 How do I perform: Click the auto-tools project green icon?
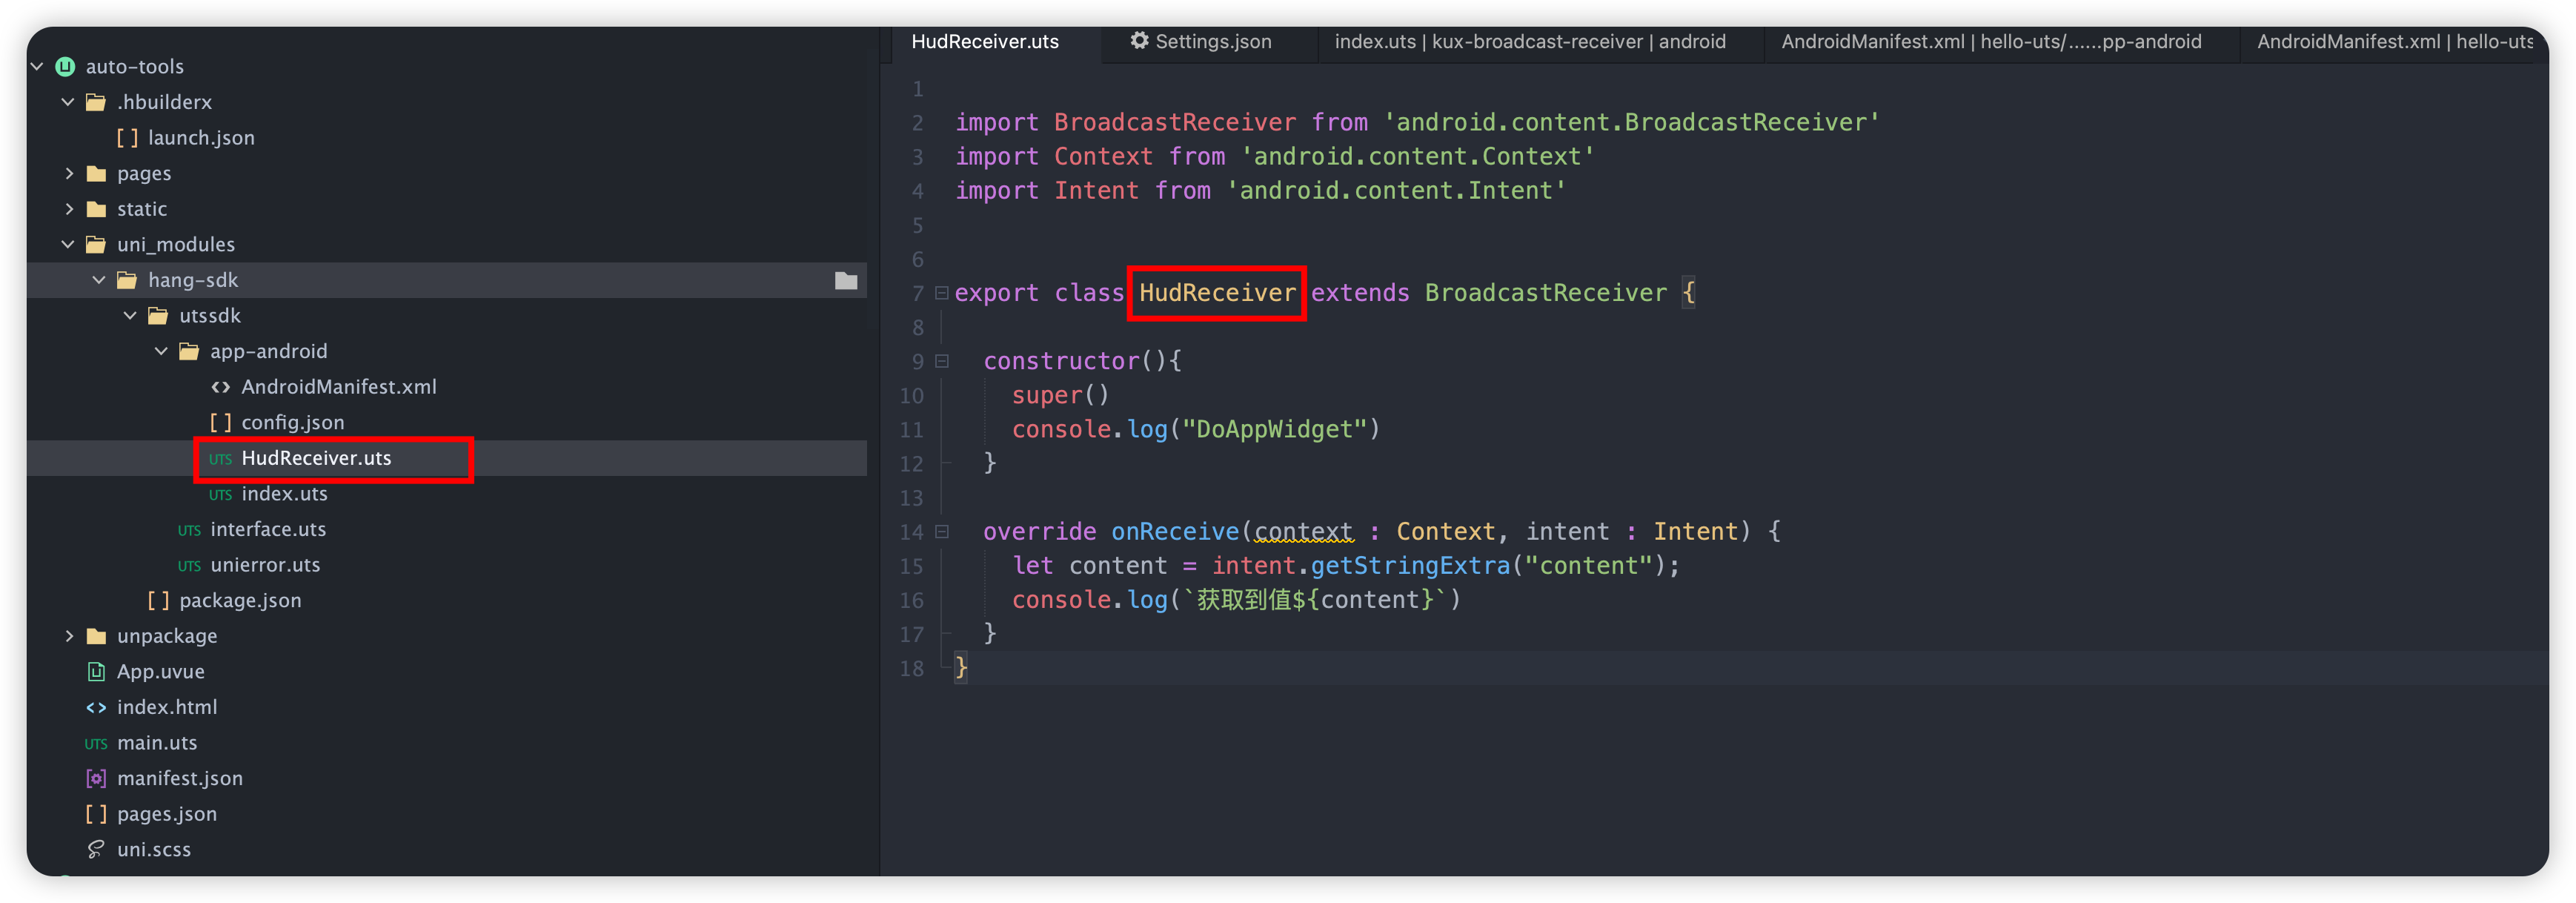(x=65, y=66)
